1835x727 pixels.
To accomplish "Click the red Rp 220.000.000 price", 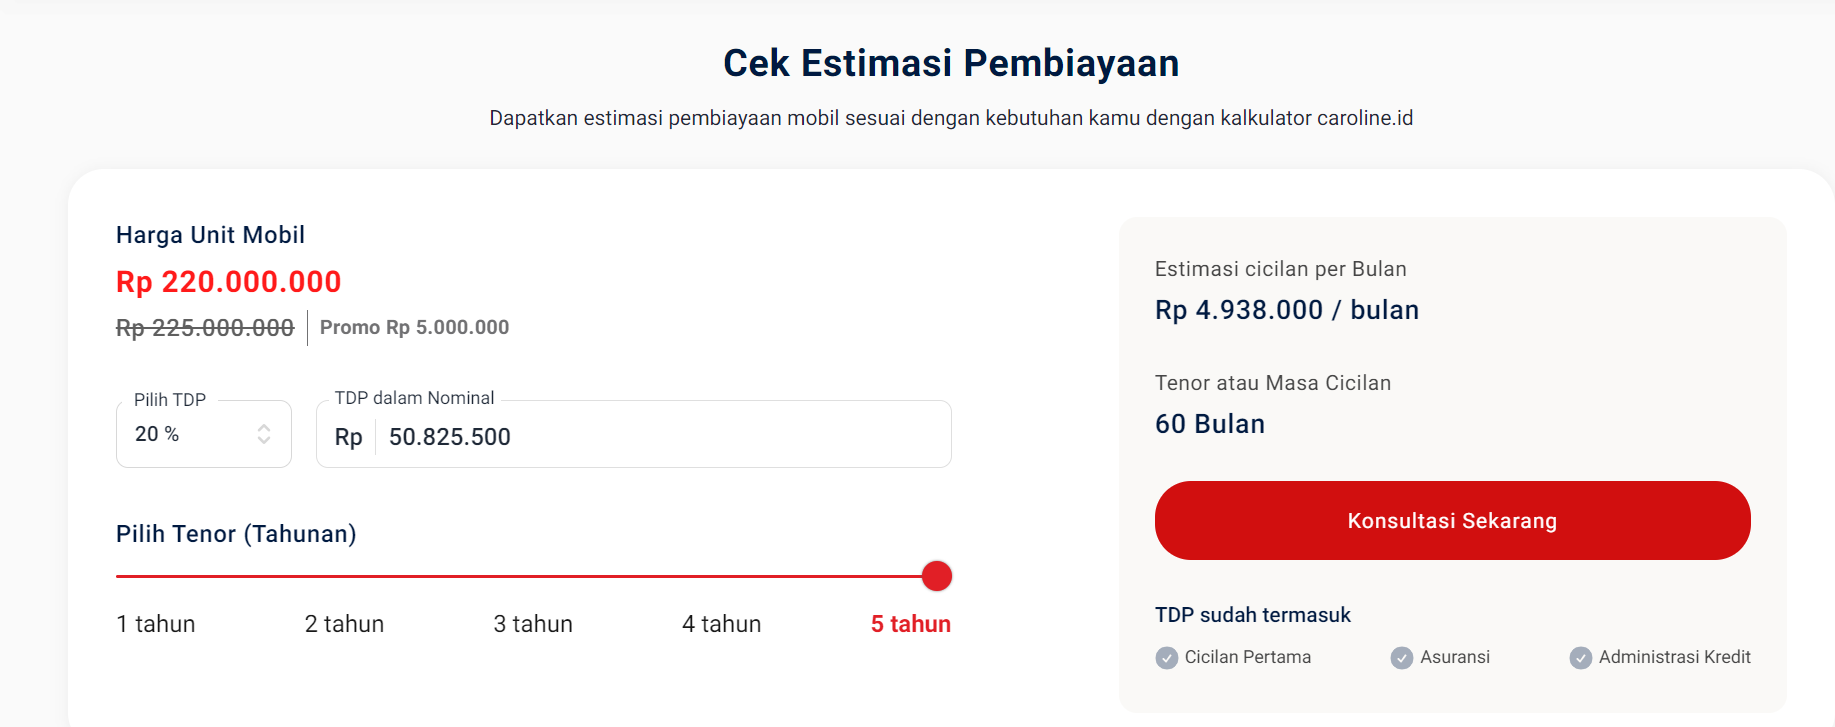I will click(x=228, y=282).
